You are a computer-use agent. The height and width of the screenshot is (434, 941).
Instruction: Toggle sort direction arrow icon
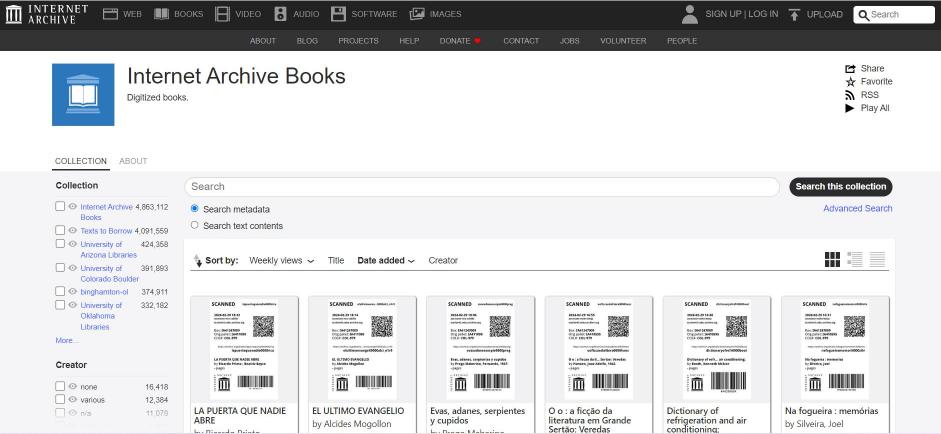197,261
